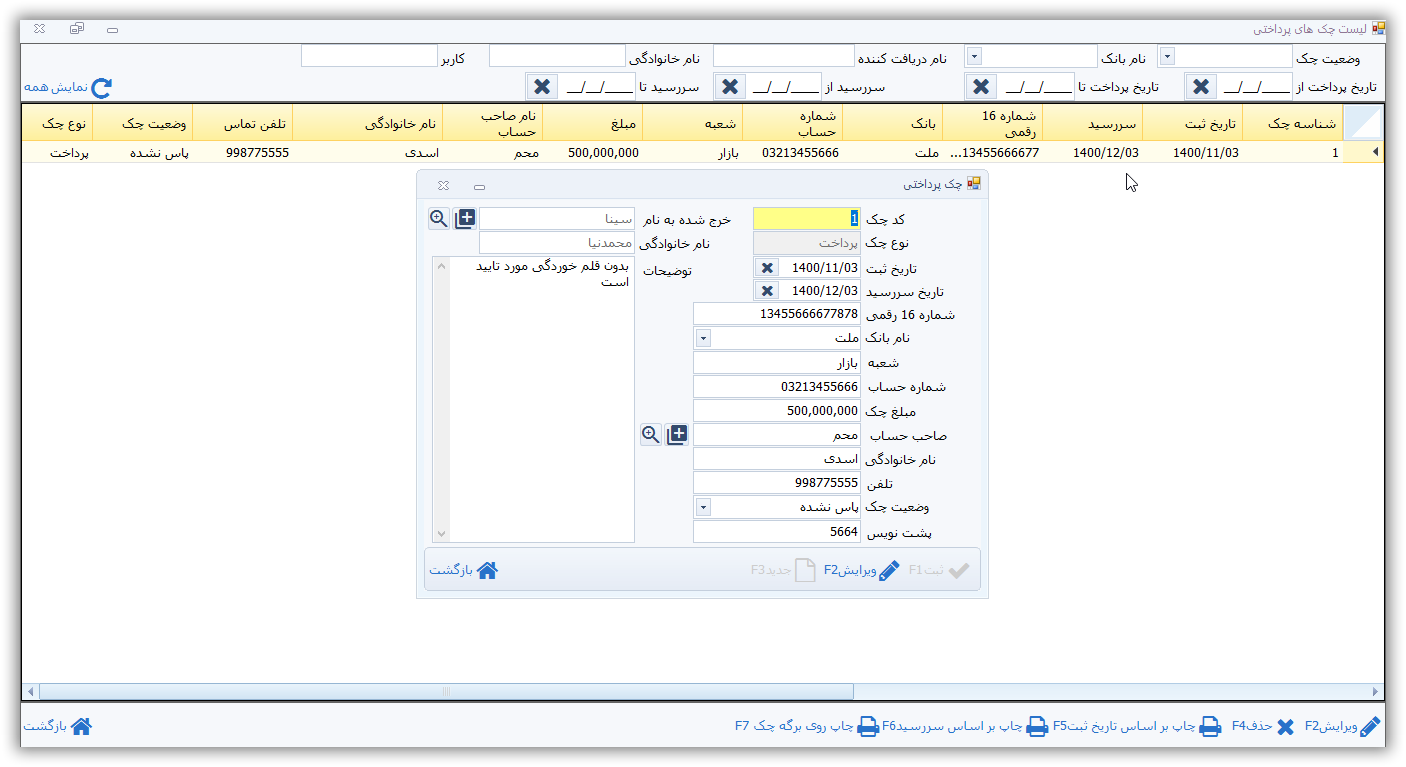This screenshot has width=1406, height=767.
Task: Click بازگشت in the bottom toolbar
Action: click(58, 726)
